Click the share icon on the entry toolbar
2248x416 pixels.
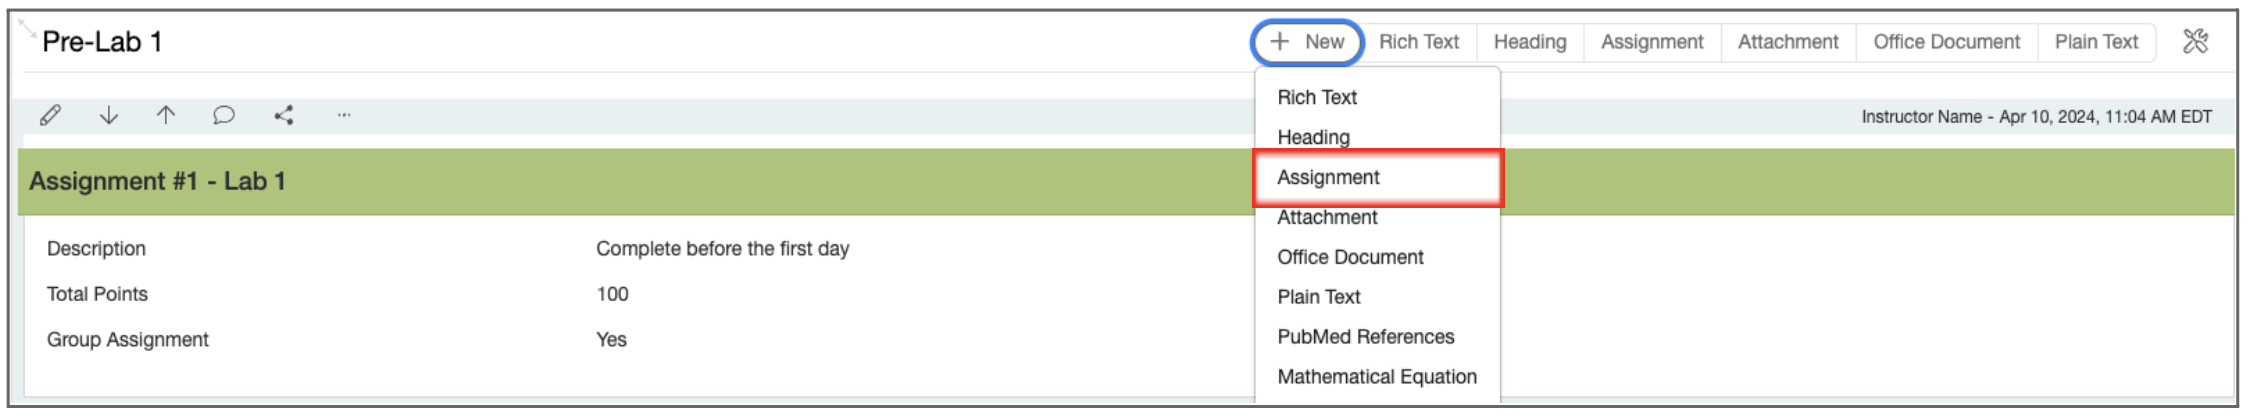tap(284, 116)
